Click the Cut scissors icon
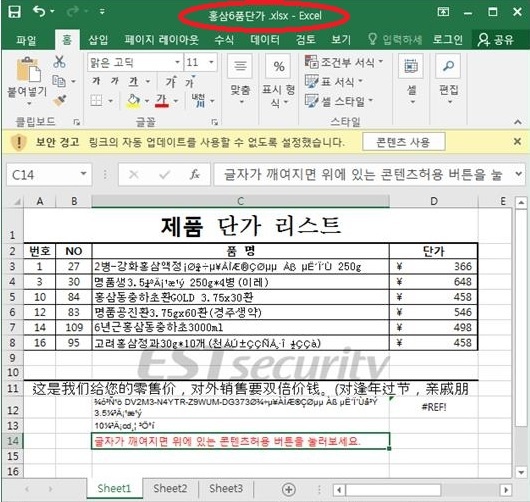The image size is (530, 502). pyautogui.click(x=59, y=62)
